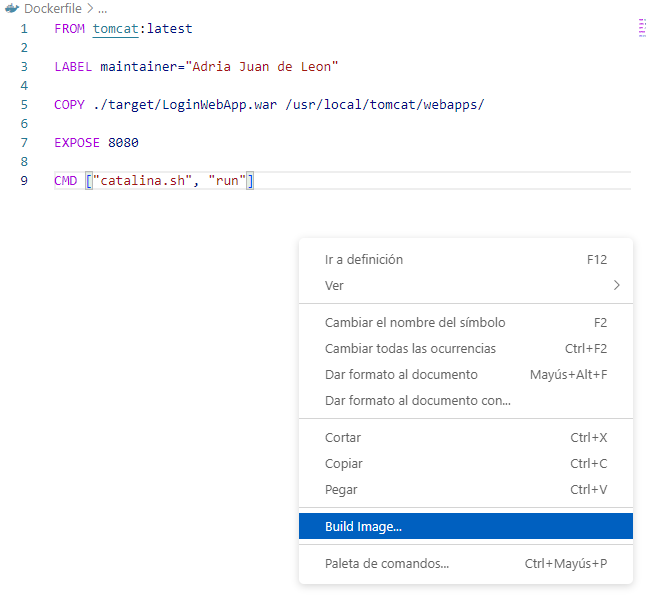The image size is (646, 596).
Task: Click the CMD keyword on line 9
Action: (66, 180)
